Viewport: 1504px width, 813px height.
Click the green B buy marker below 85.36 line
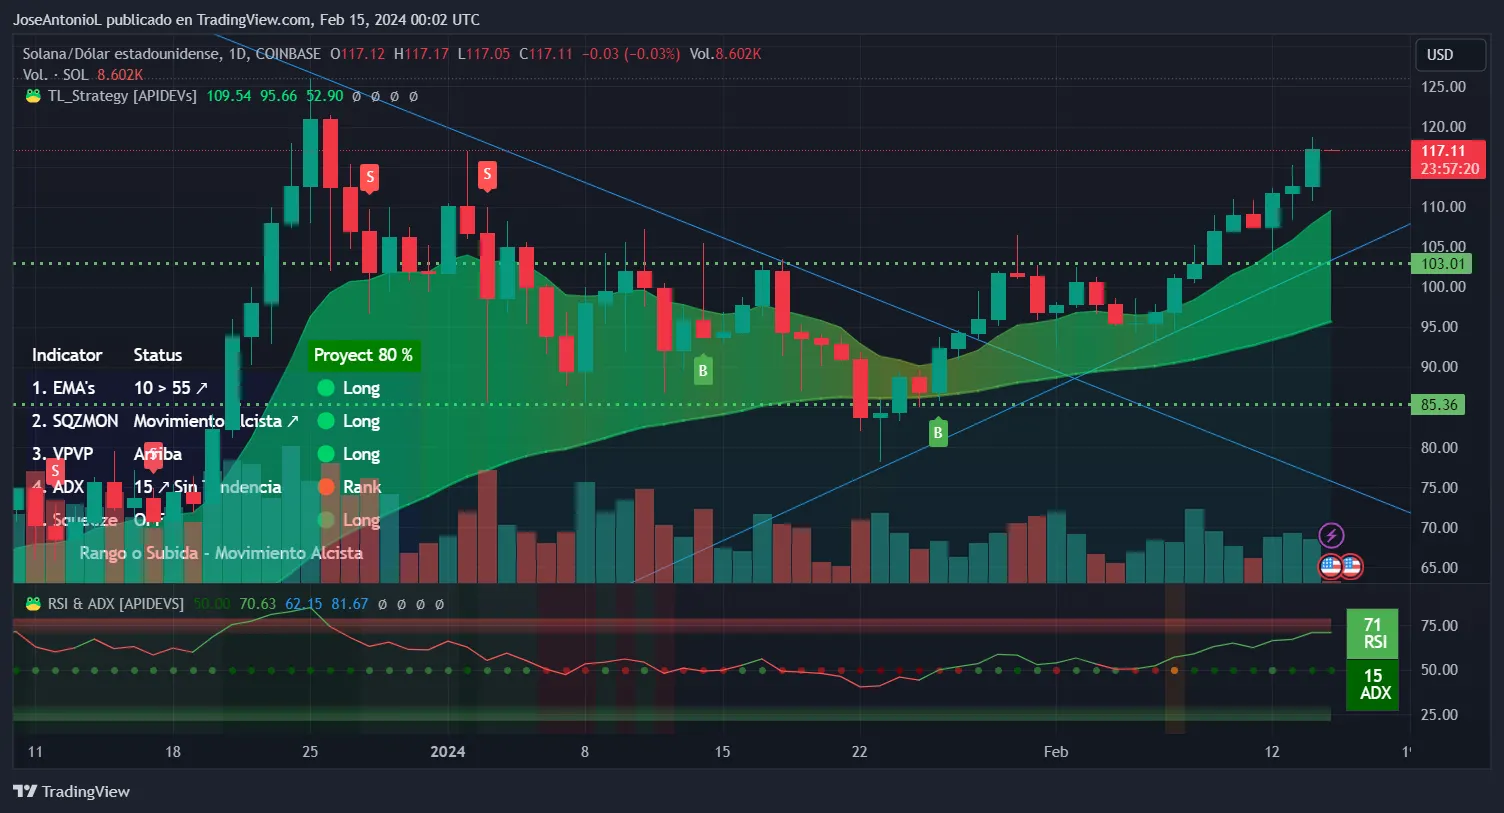coord(938,433)
